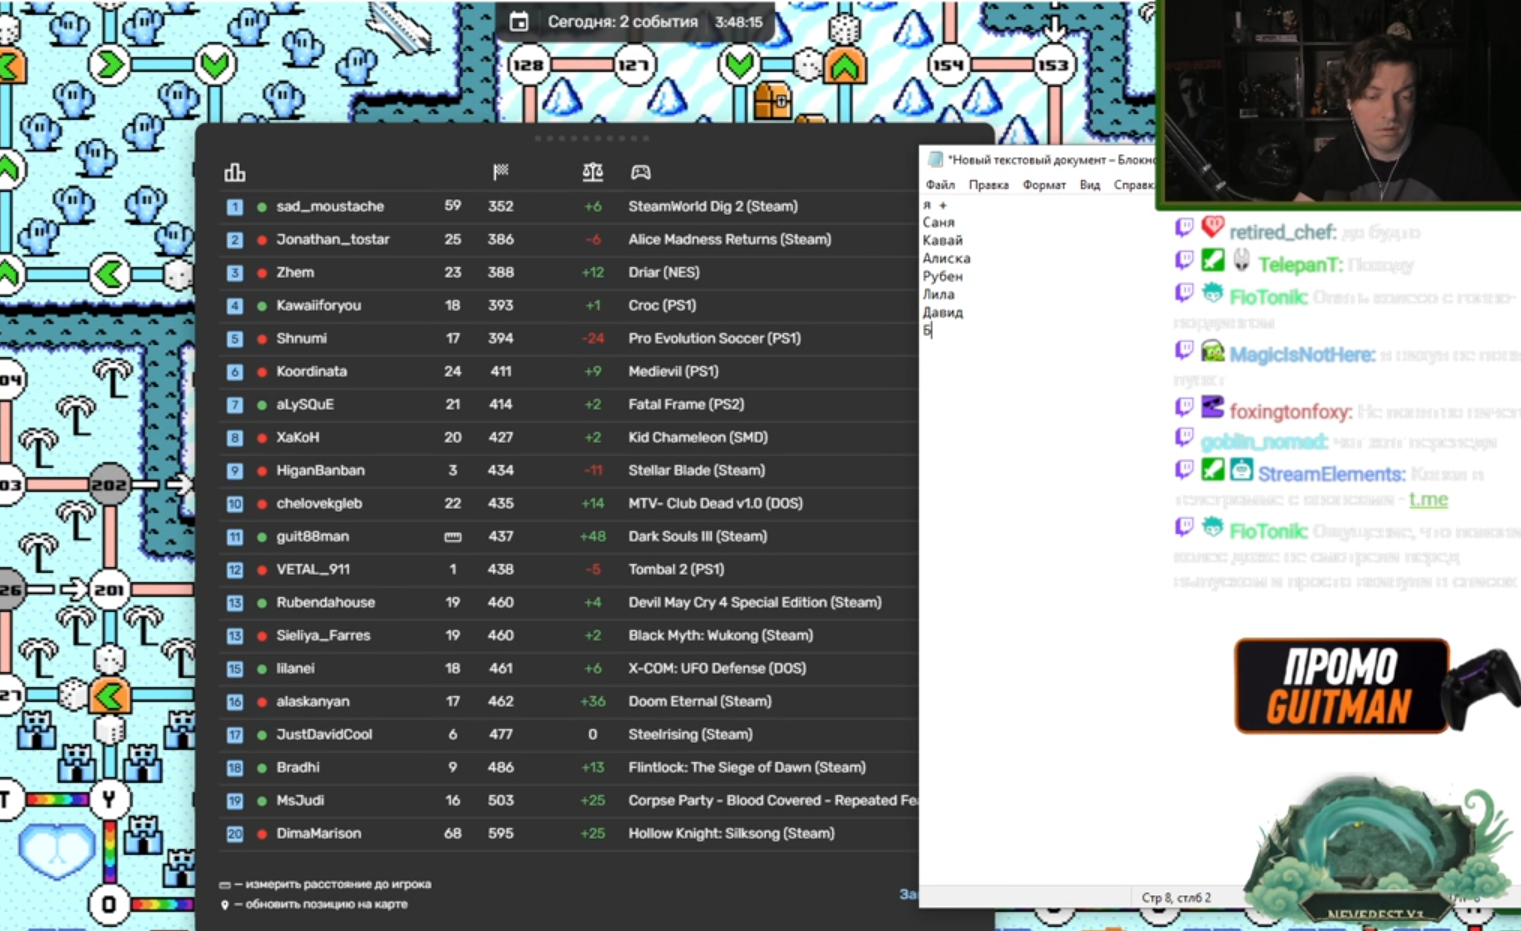The image size is (1521, 931).
Task: Click the Стр 8, стлб 2 status text
Action: click(x=1176, y=898)
